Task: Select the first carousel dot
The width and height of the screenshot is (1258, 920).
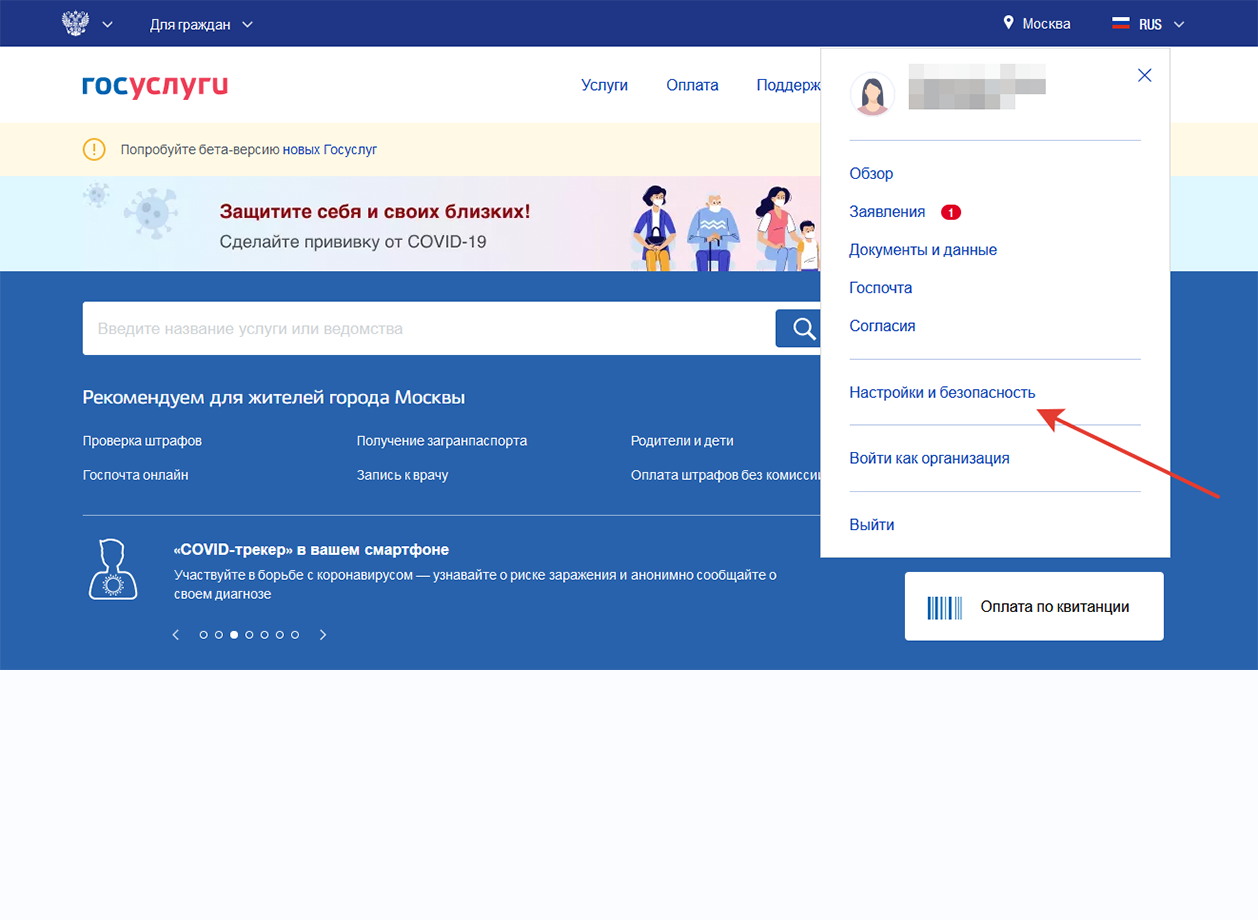Action: click(x=204, y=635)
